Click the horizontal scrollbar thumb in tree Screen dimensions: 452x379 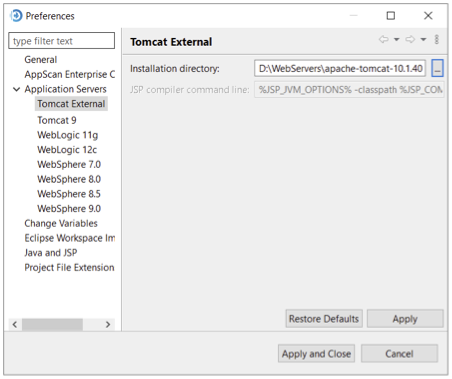click(52, 324)
